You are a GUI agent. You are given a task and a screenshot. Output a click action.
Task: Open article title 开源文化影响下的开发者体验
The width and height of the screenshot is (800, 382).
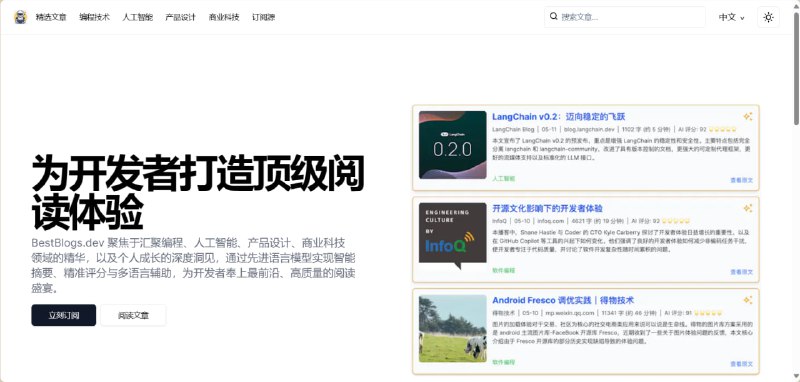click(547, 208)
